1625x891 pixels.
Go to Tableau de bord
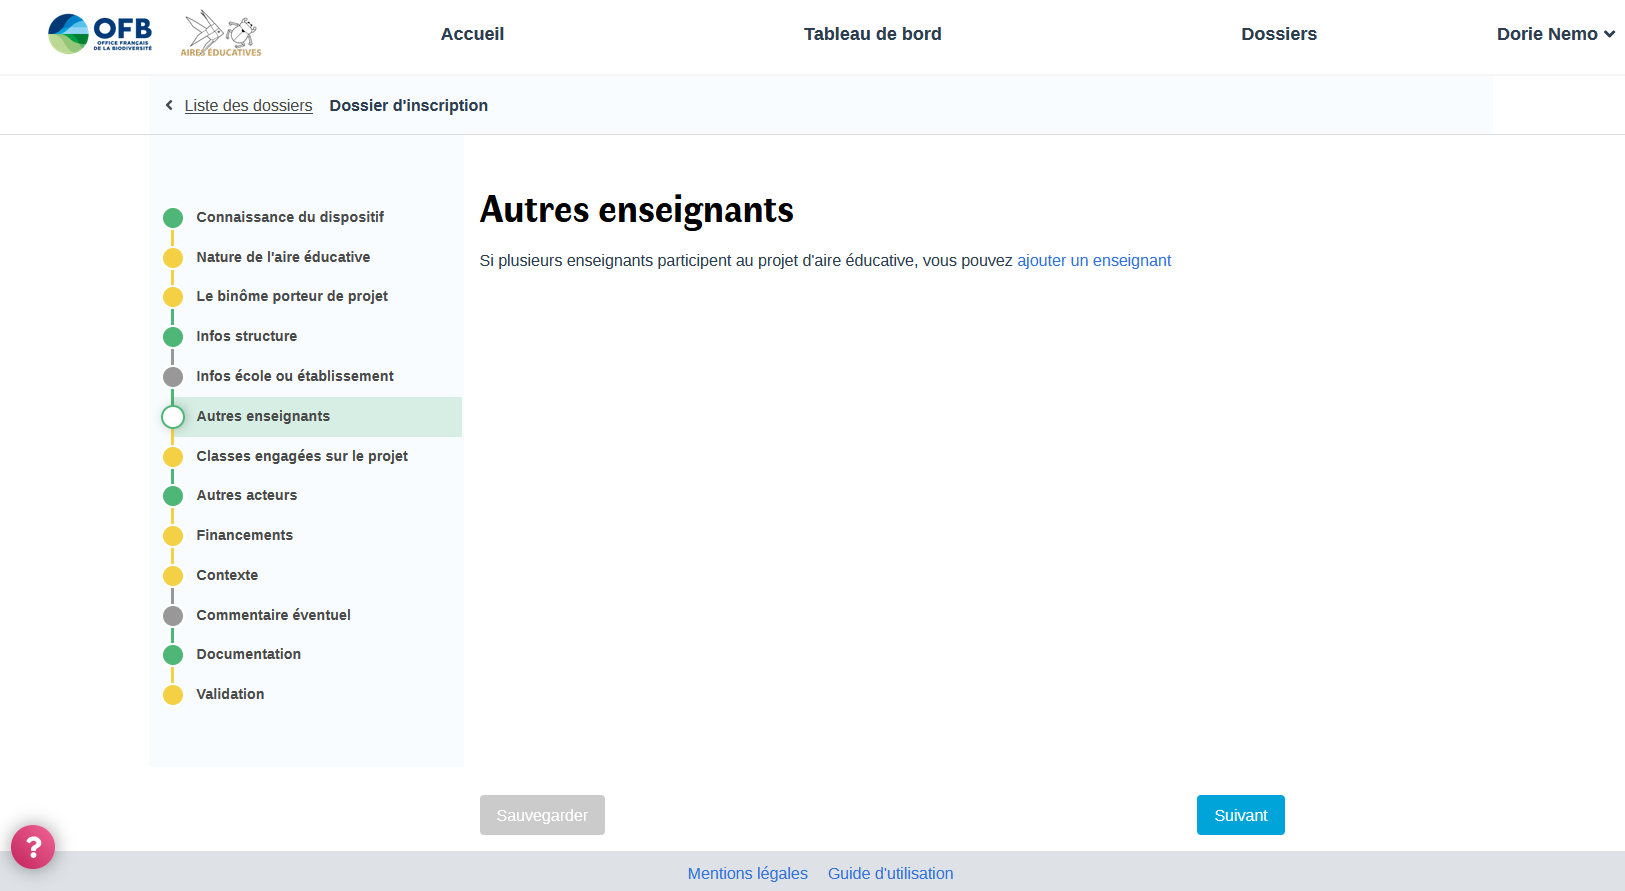(872, 34)
